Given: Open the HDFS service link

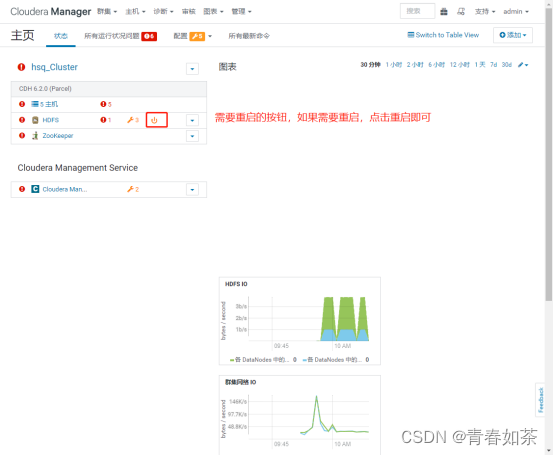Looking at the screenshot, I should [50, 120].
